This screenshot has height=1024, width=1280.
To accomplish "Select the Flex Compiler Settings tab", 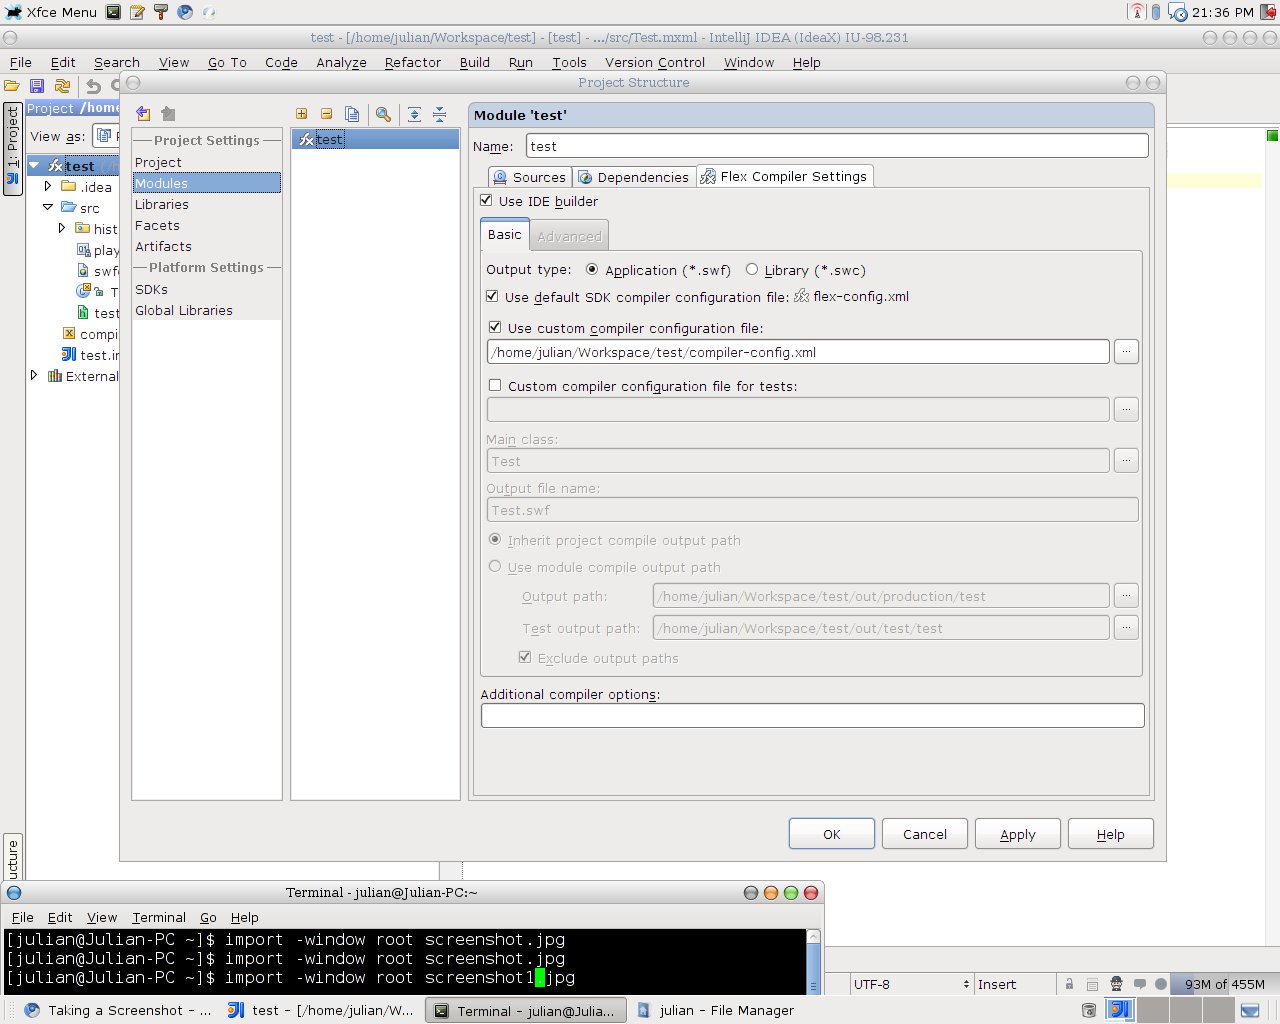I will [x=785, y=176].
